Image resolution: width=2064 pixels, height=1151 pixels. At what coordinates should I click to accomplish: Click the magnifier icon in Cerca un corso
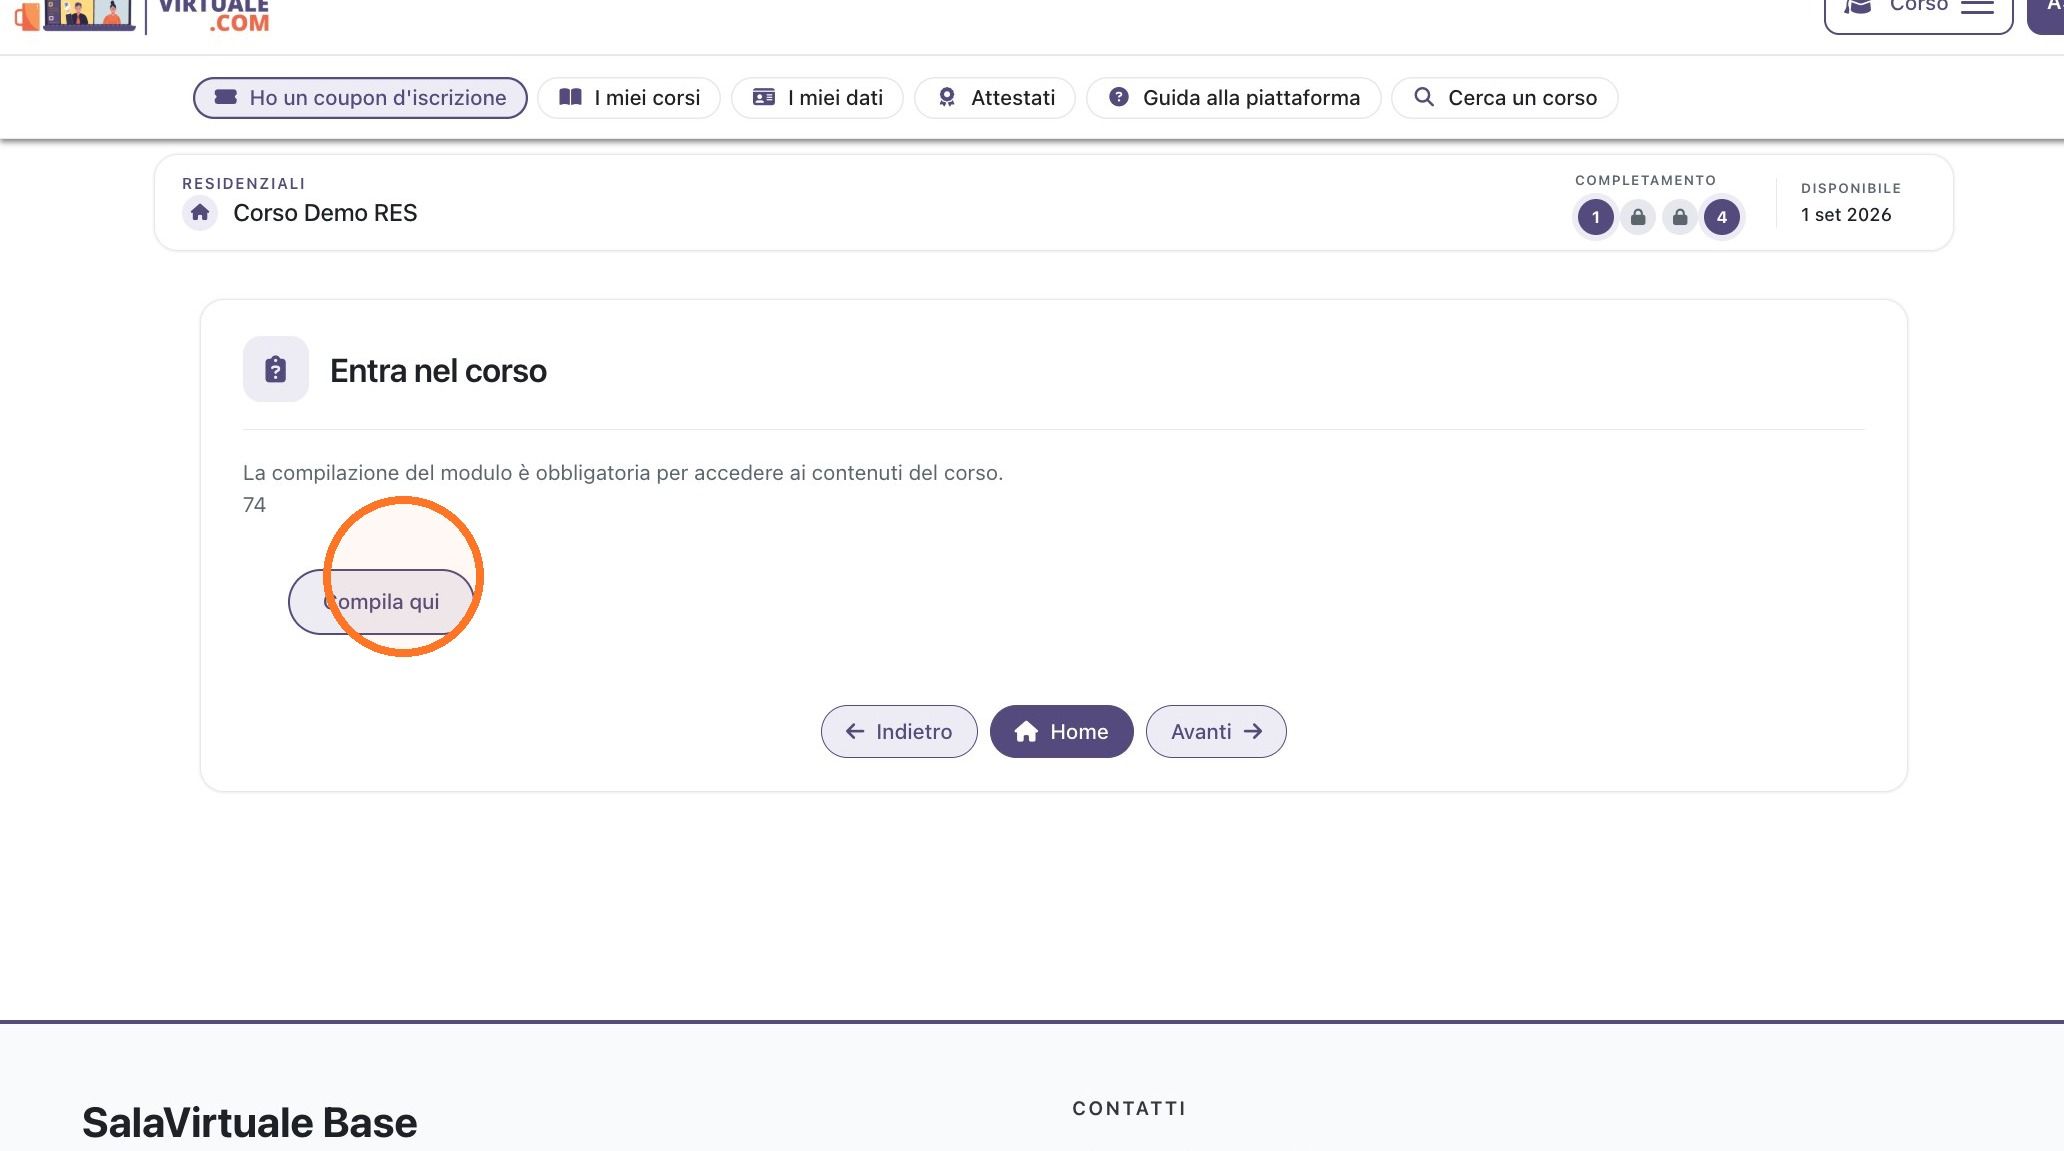1424,97
